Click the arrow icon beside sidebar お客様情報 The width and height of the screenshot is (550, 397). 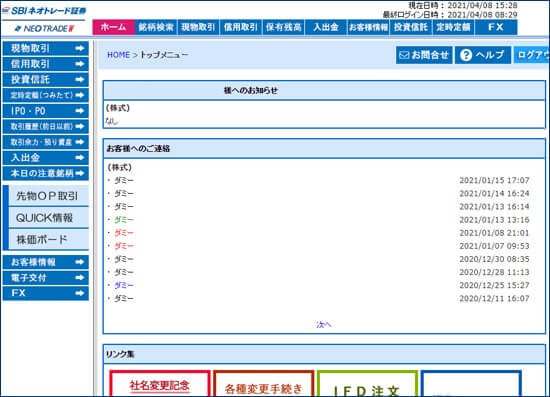pos(80,262)
